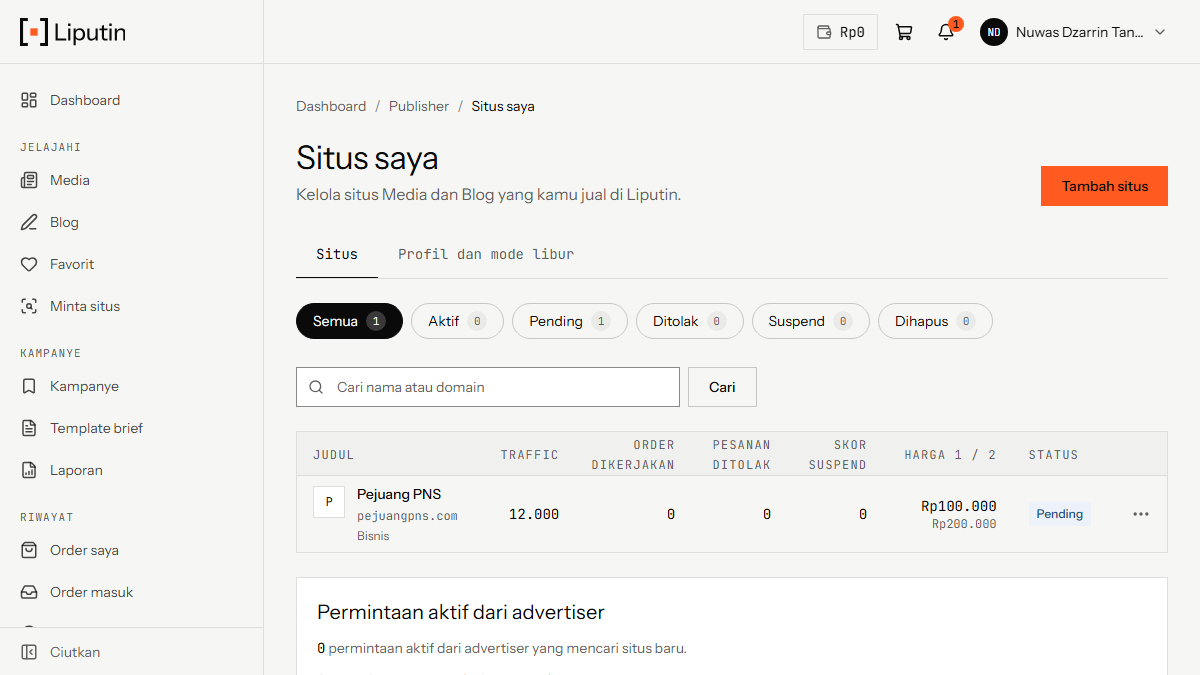Screen dimensions: 1200x675
Task: Click the Kampanye bookmark icon
Action: pos(29,386)
